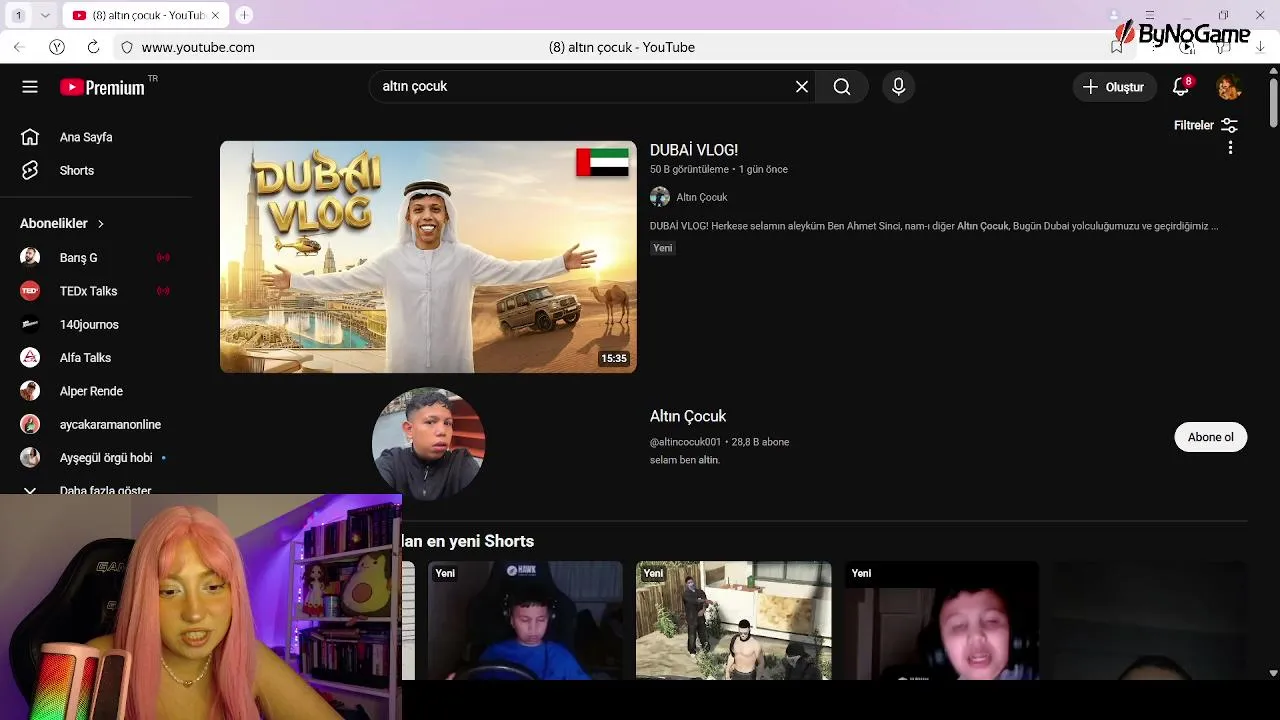Screen dimensions: 1280x720
Task: Click the tab counter showing 1
Action: (18, 15)
